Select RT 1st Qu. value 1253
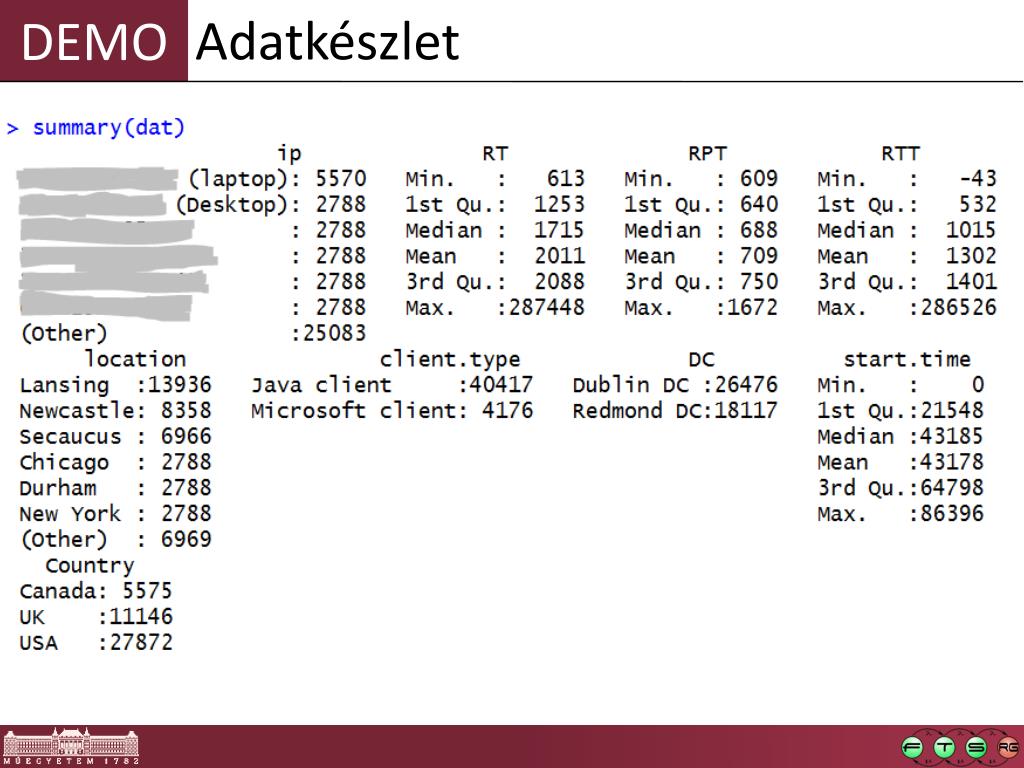Viewport: 1024px width, 768px height. (559, 204)
